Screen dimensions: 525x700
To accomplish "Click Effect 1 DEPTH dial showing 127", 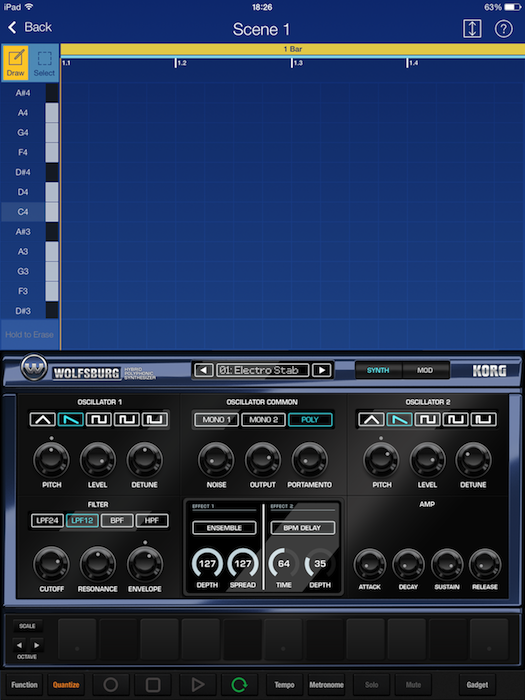I will [x=207, y=564].
